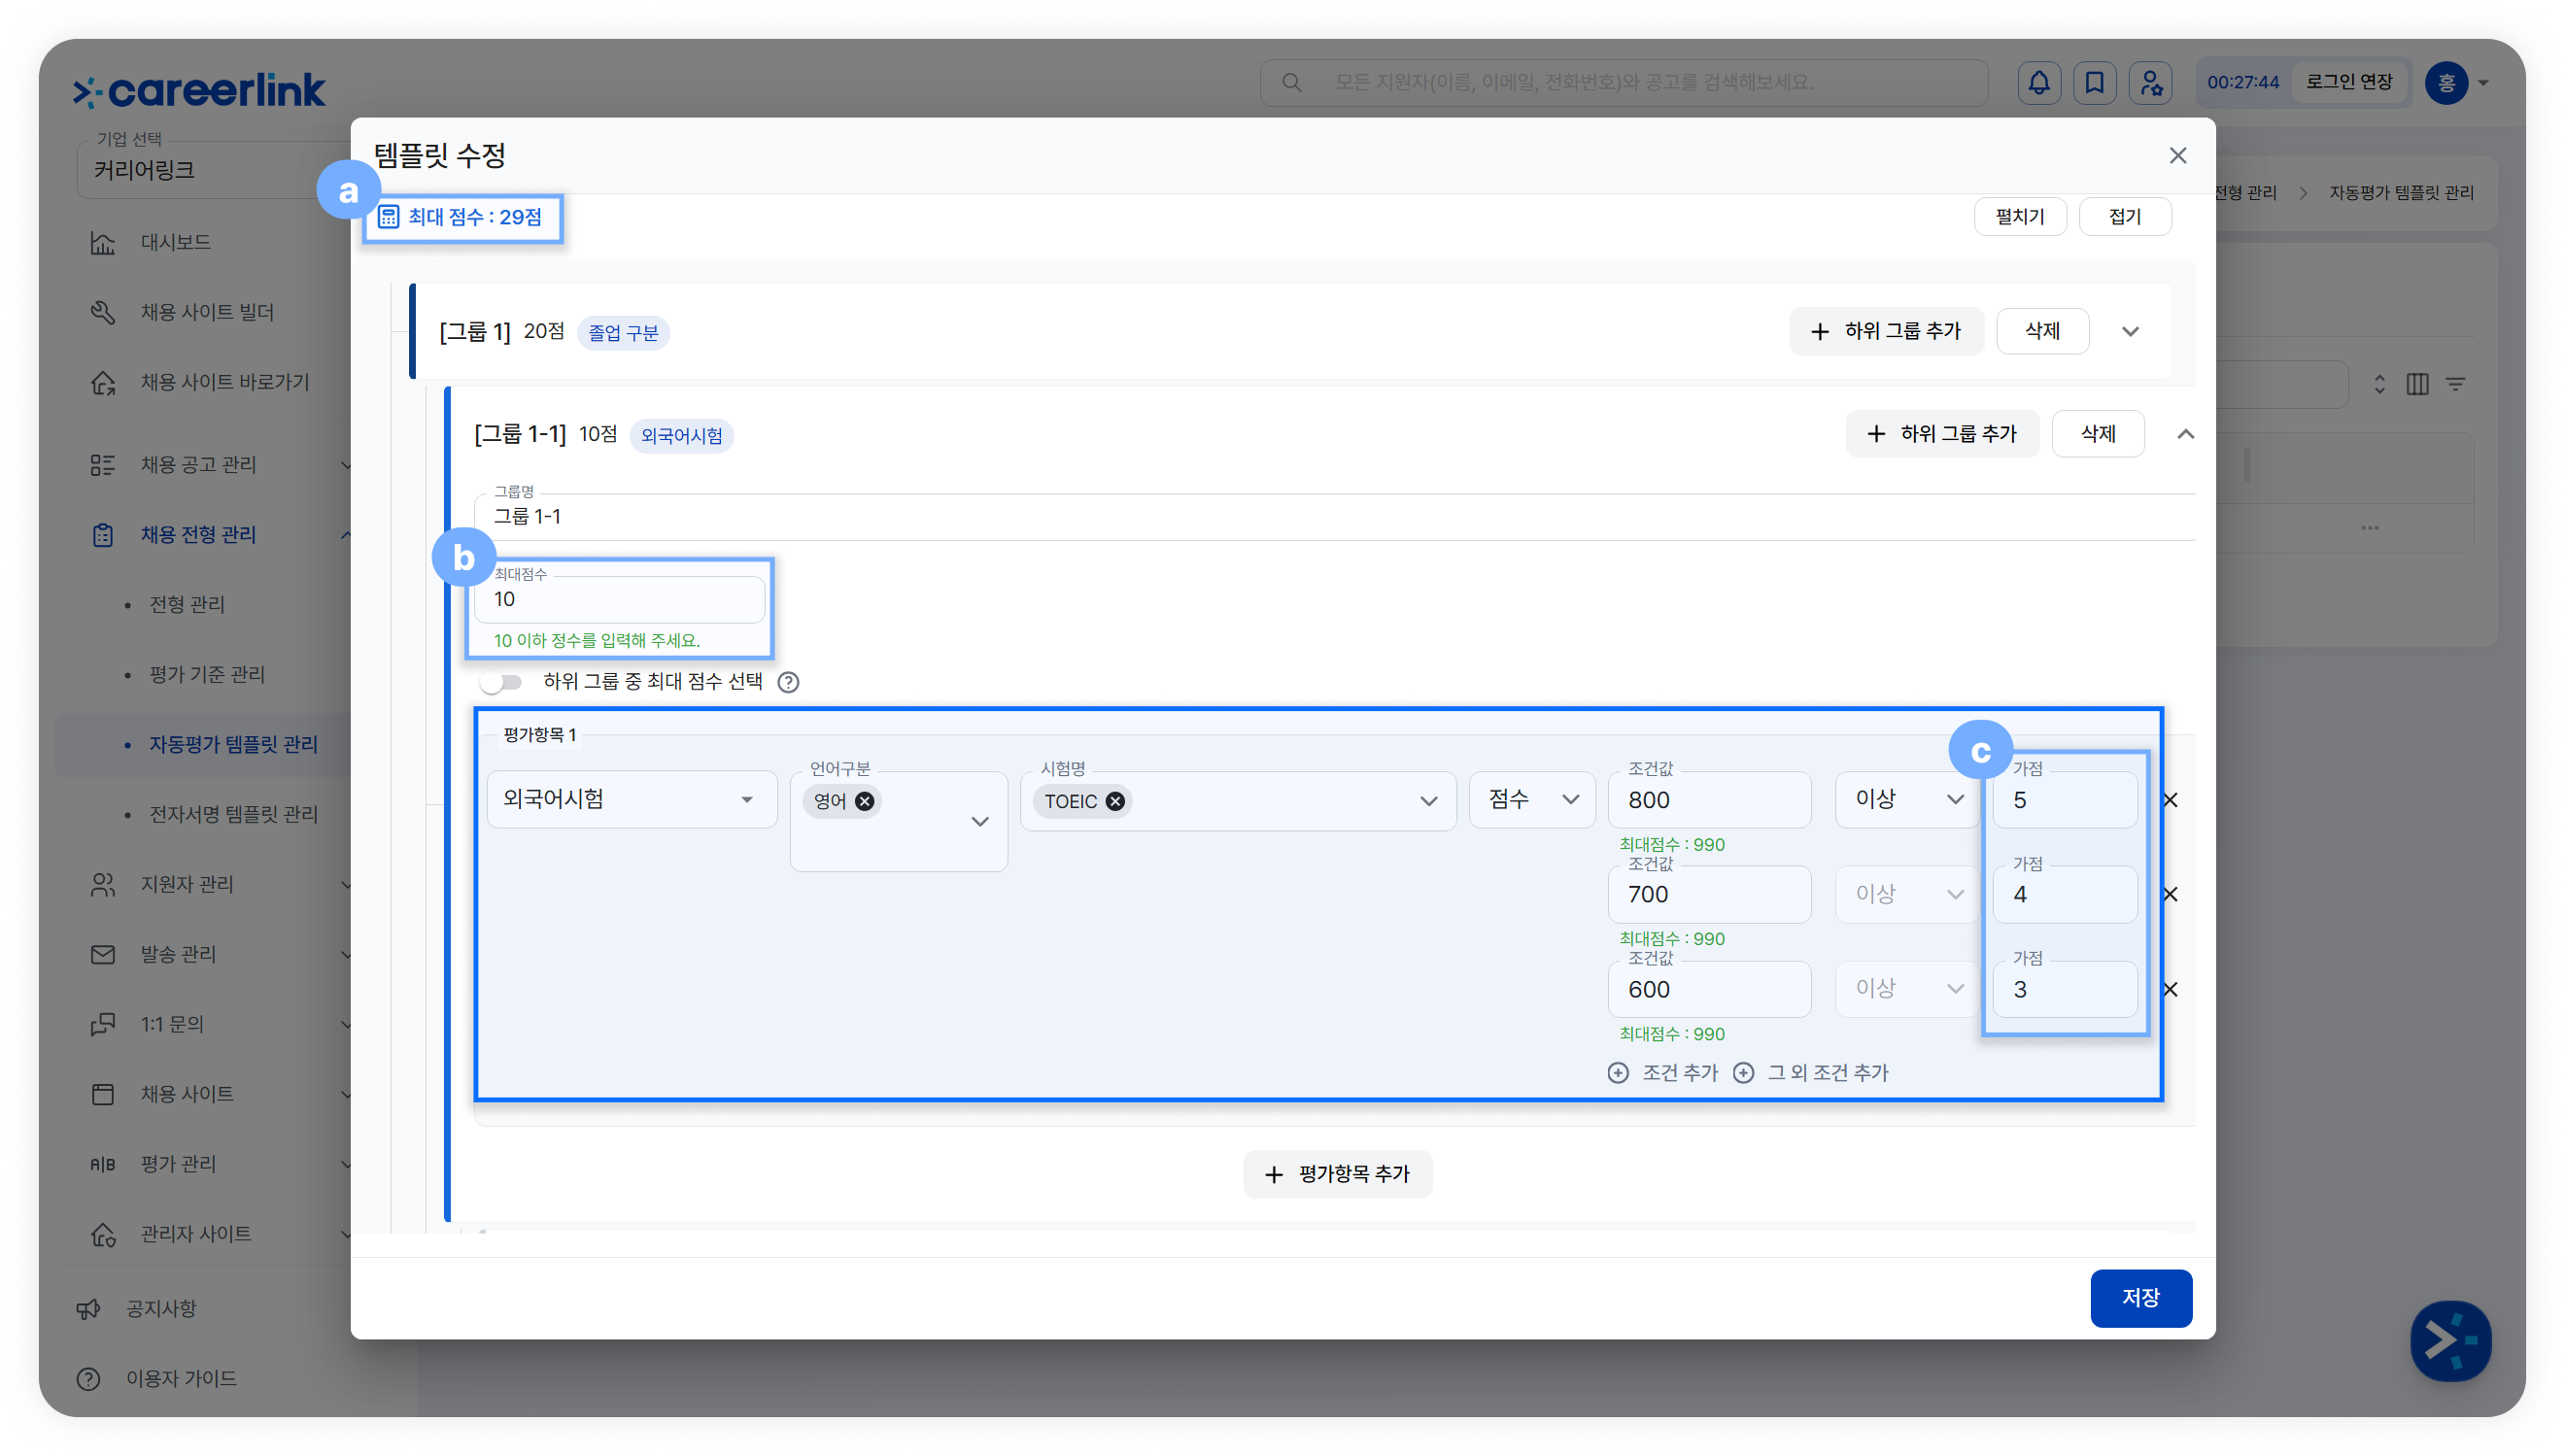The width and height of the screenshot is (2565, 1456).
Task: Click the global applicant search field
Action: (x=1624, y=82)
